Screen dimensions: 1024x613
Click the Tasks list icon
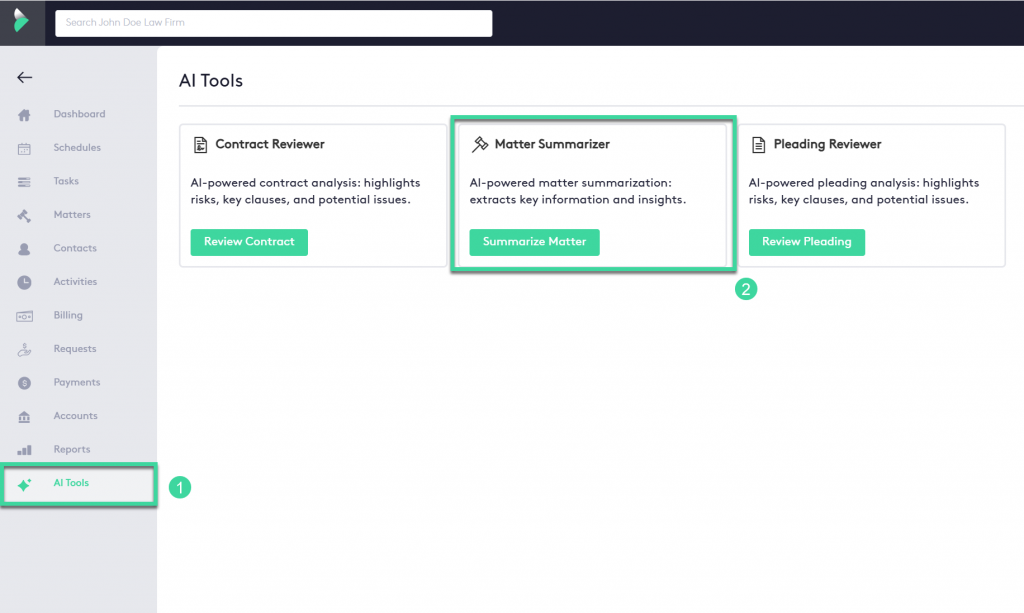click(x=25, y=182)
